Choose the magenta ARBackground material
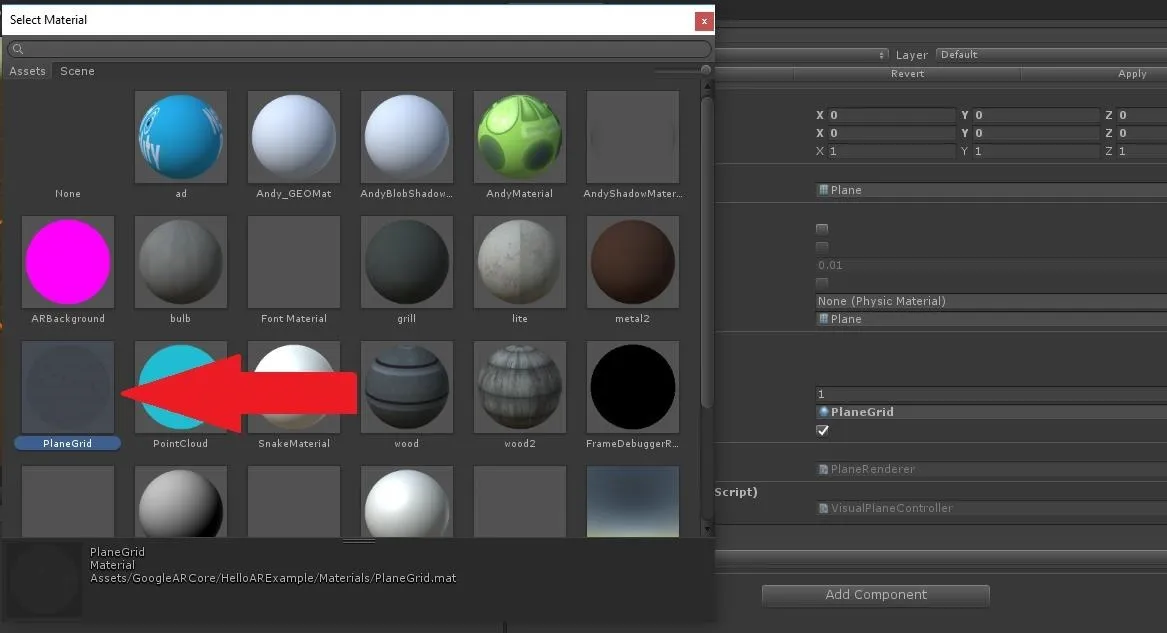Image resolution: width=1167 pixels, height=633 pixels. click(x=68, y=262)
